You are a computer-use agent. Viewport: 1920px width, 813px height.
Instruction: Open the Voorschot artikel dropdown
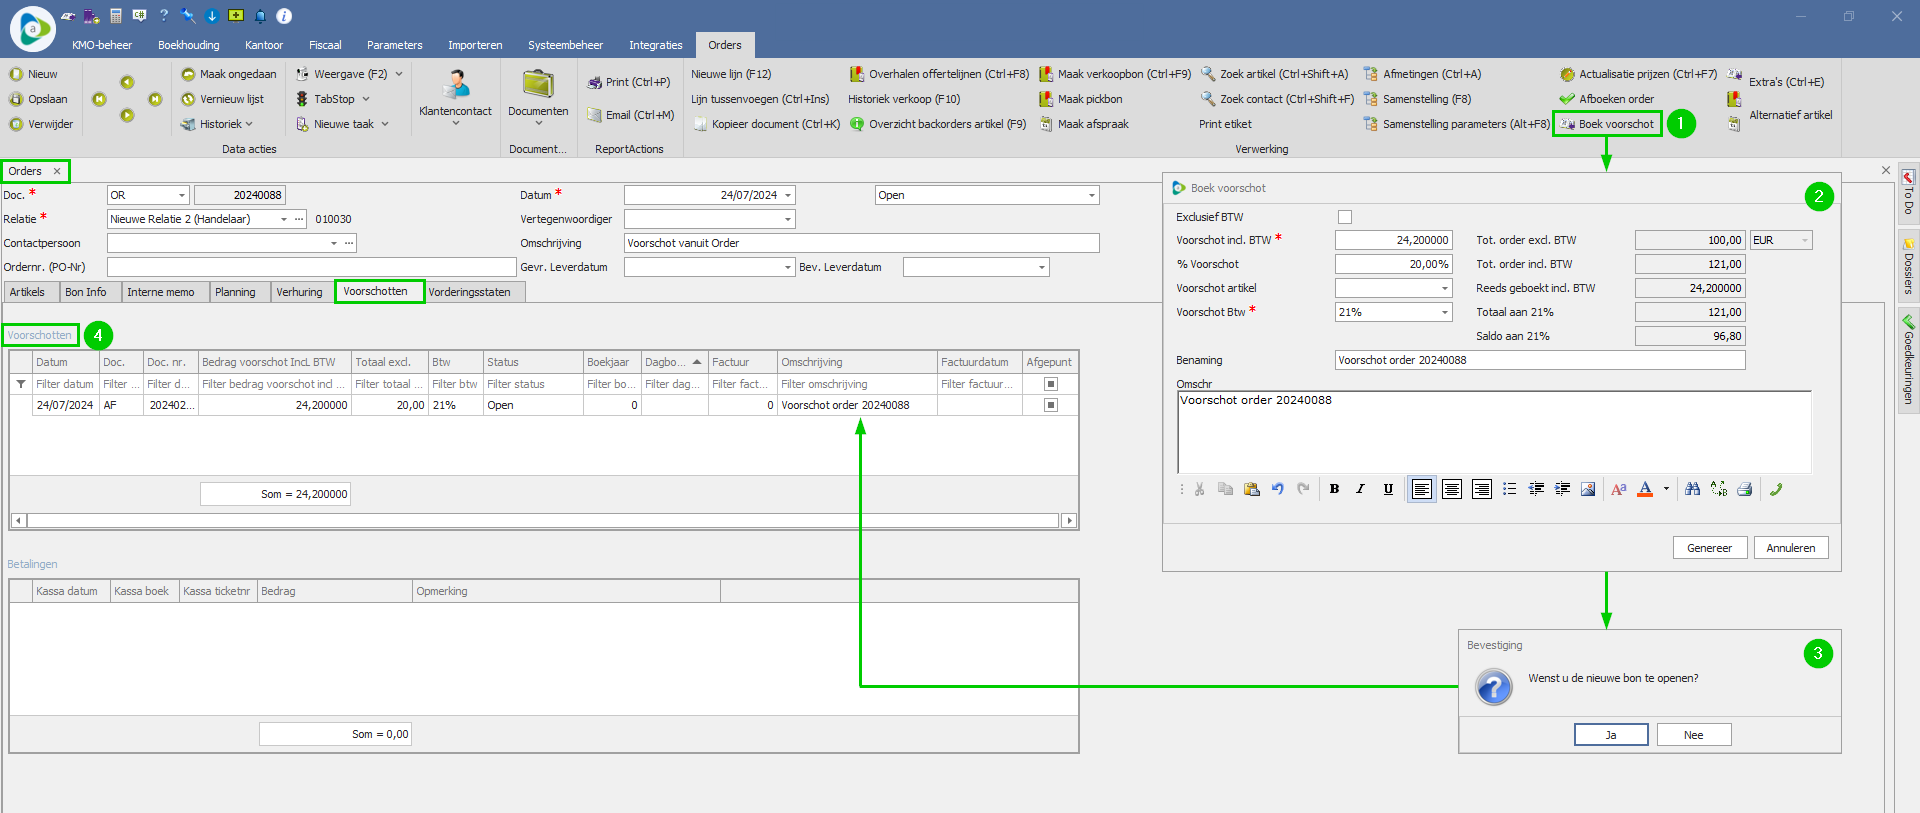[x=1444, y=288]
